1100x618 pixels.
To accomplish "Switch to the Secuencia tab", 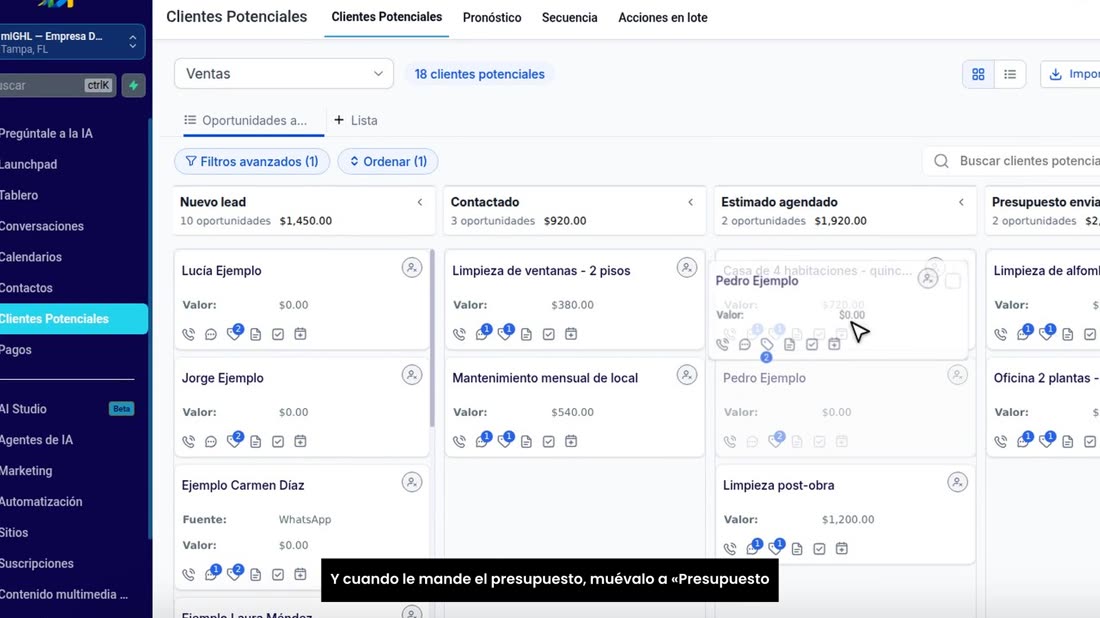I will click(x=570, y=18).
